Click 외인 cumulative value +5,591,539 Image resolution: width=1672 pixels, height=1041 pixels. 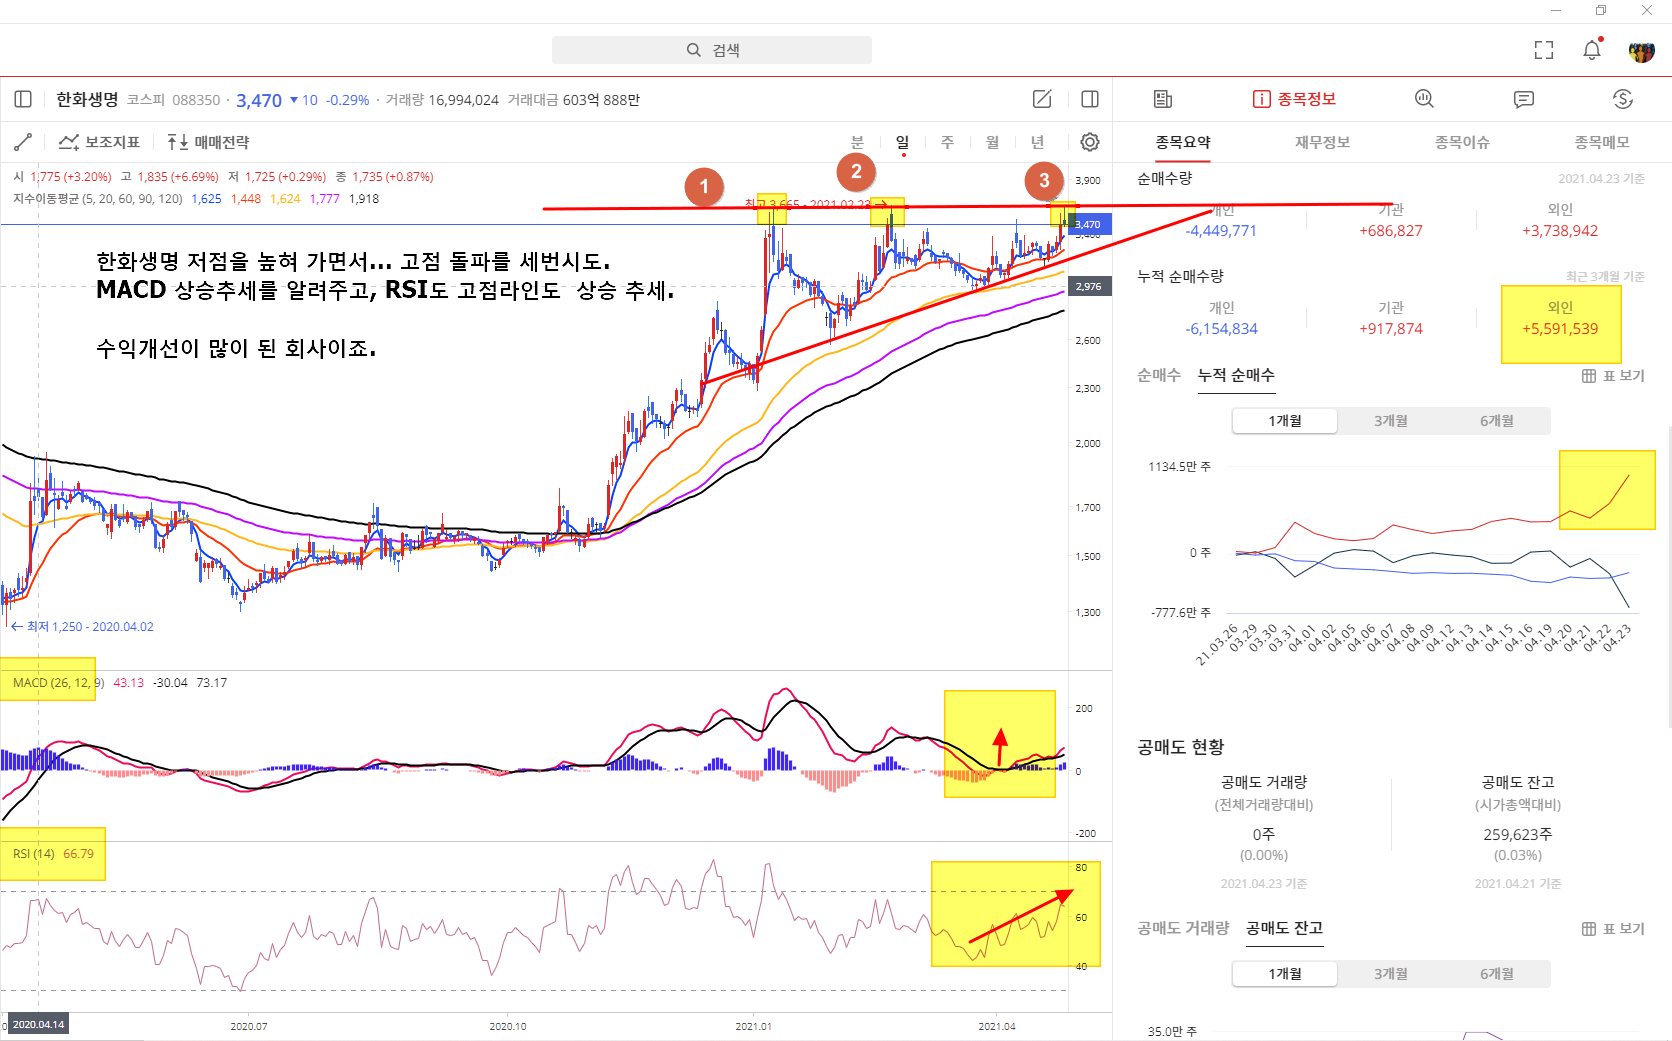tap(1560, 329)
